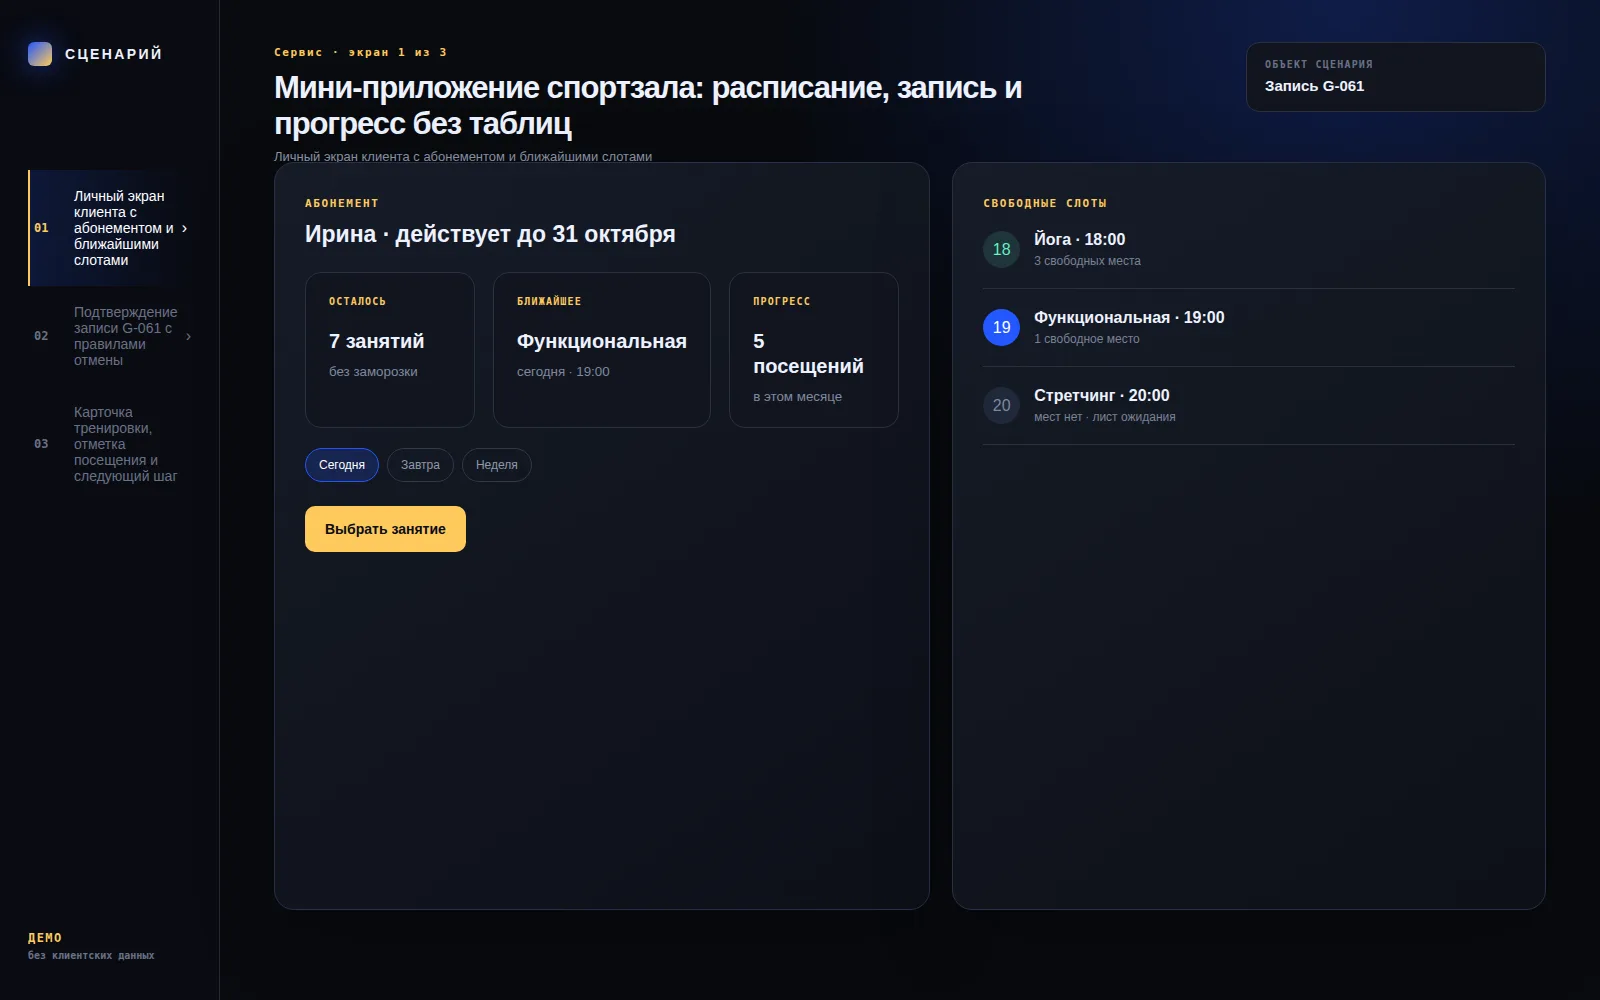
Task: Select the Сегодня filter chip
Action: (342, 465)
